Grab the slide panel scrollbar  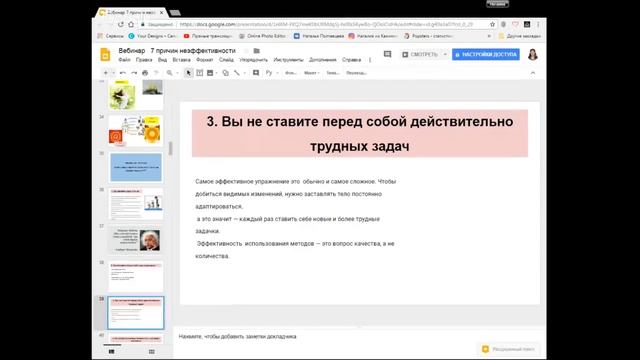pyautogui.click(x=170, y=149)
